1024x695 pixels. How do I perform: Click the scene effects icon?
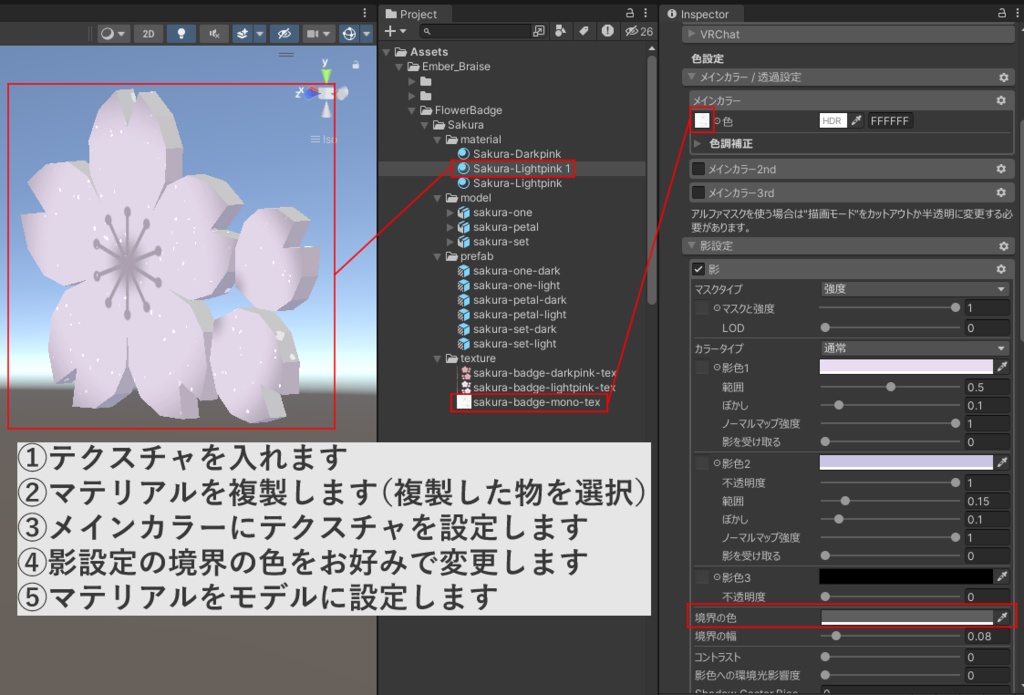coord(243,33)
